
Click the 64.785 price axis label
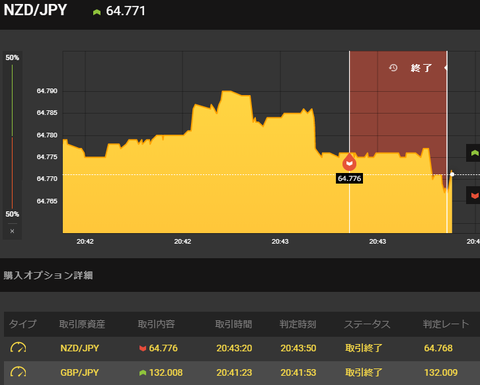pyautogui.click(x=47, y=113)
